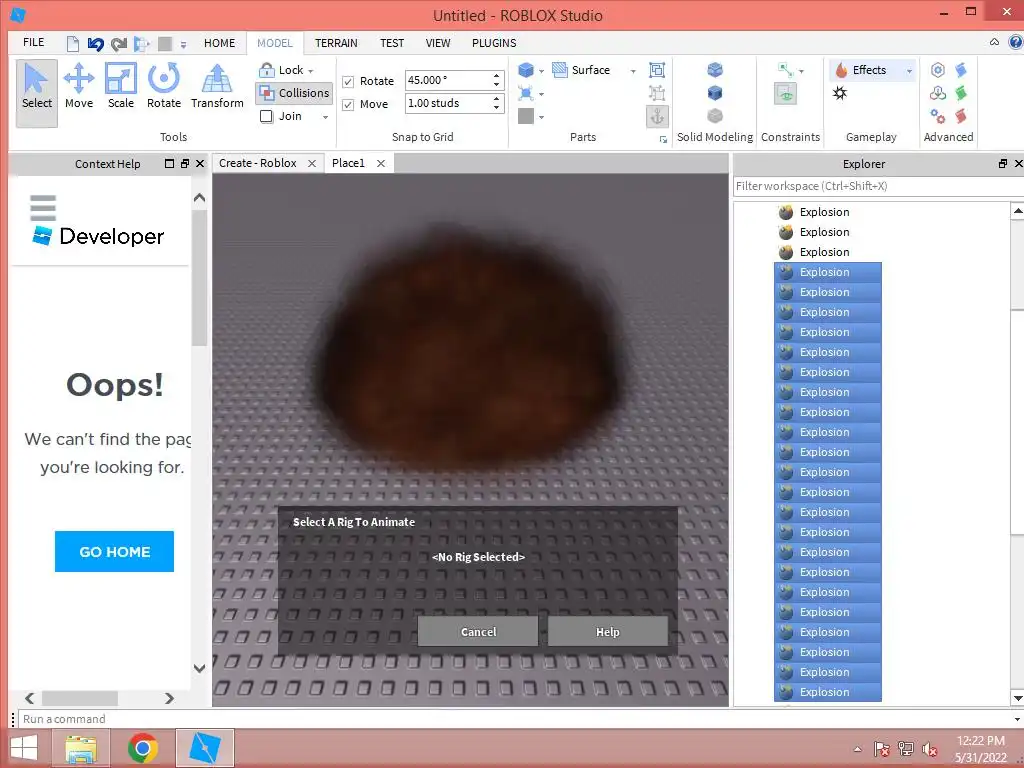The image size is (1024, 768).
Task: Switch to the Rotate tool
Action: coord(163,86)
